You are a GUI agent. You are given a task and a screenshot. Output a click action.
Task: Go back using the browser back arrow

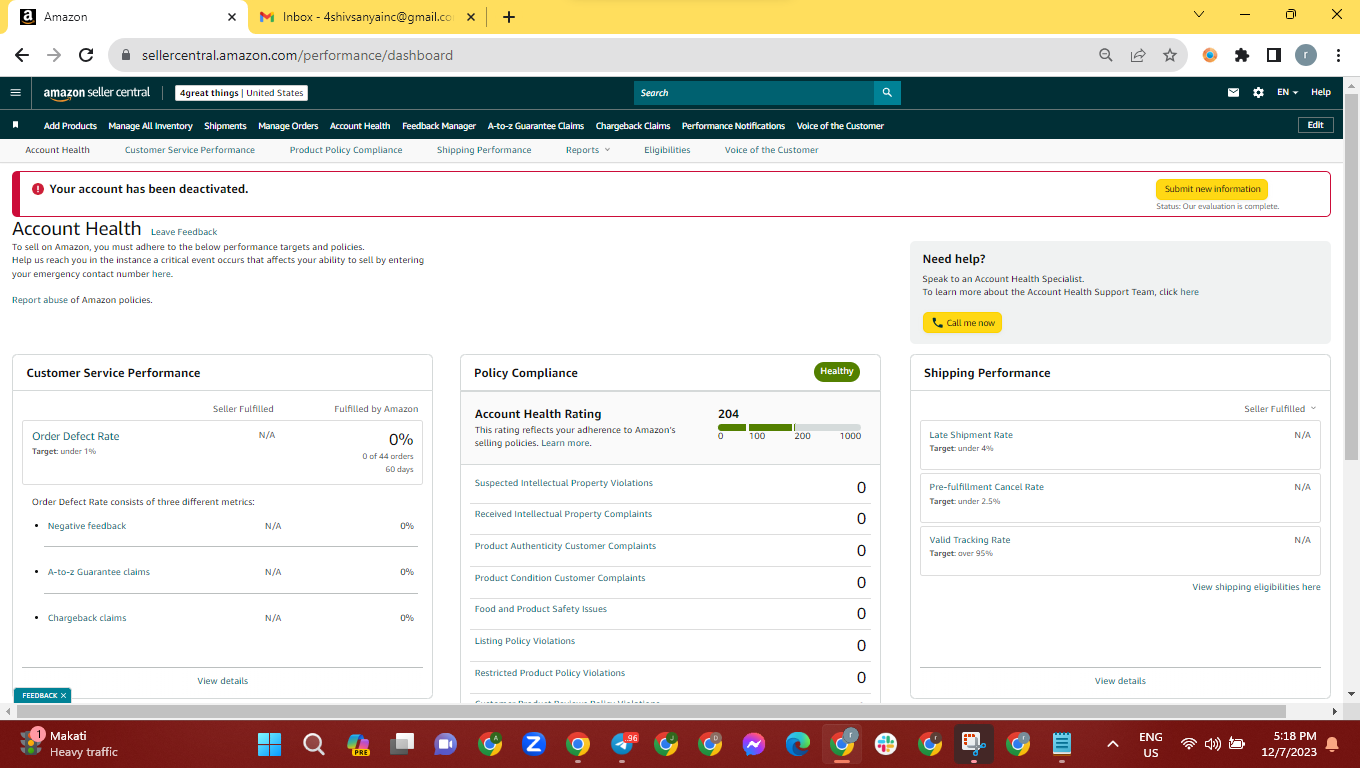[22, 55]
